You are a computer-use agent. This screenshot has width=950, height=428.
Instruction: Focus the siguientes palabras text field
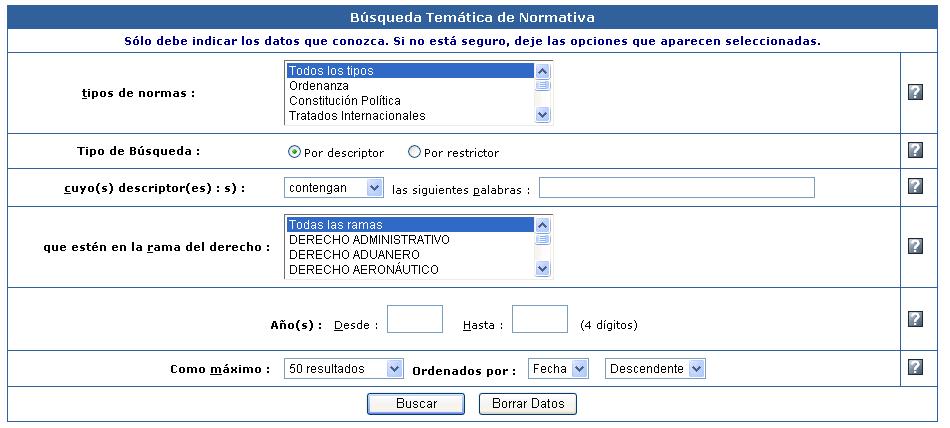(x=677, y=188)
